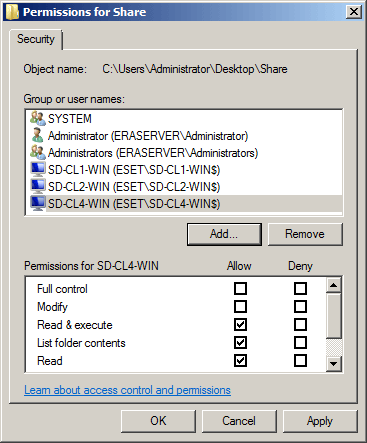Image resolution: width=367 pixels, height=443 pixels.
Task: Check Allow for Modify
Action: click(x=240, y=307)
